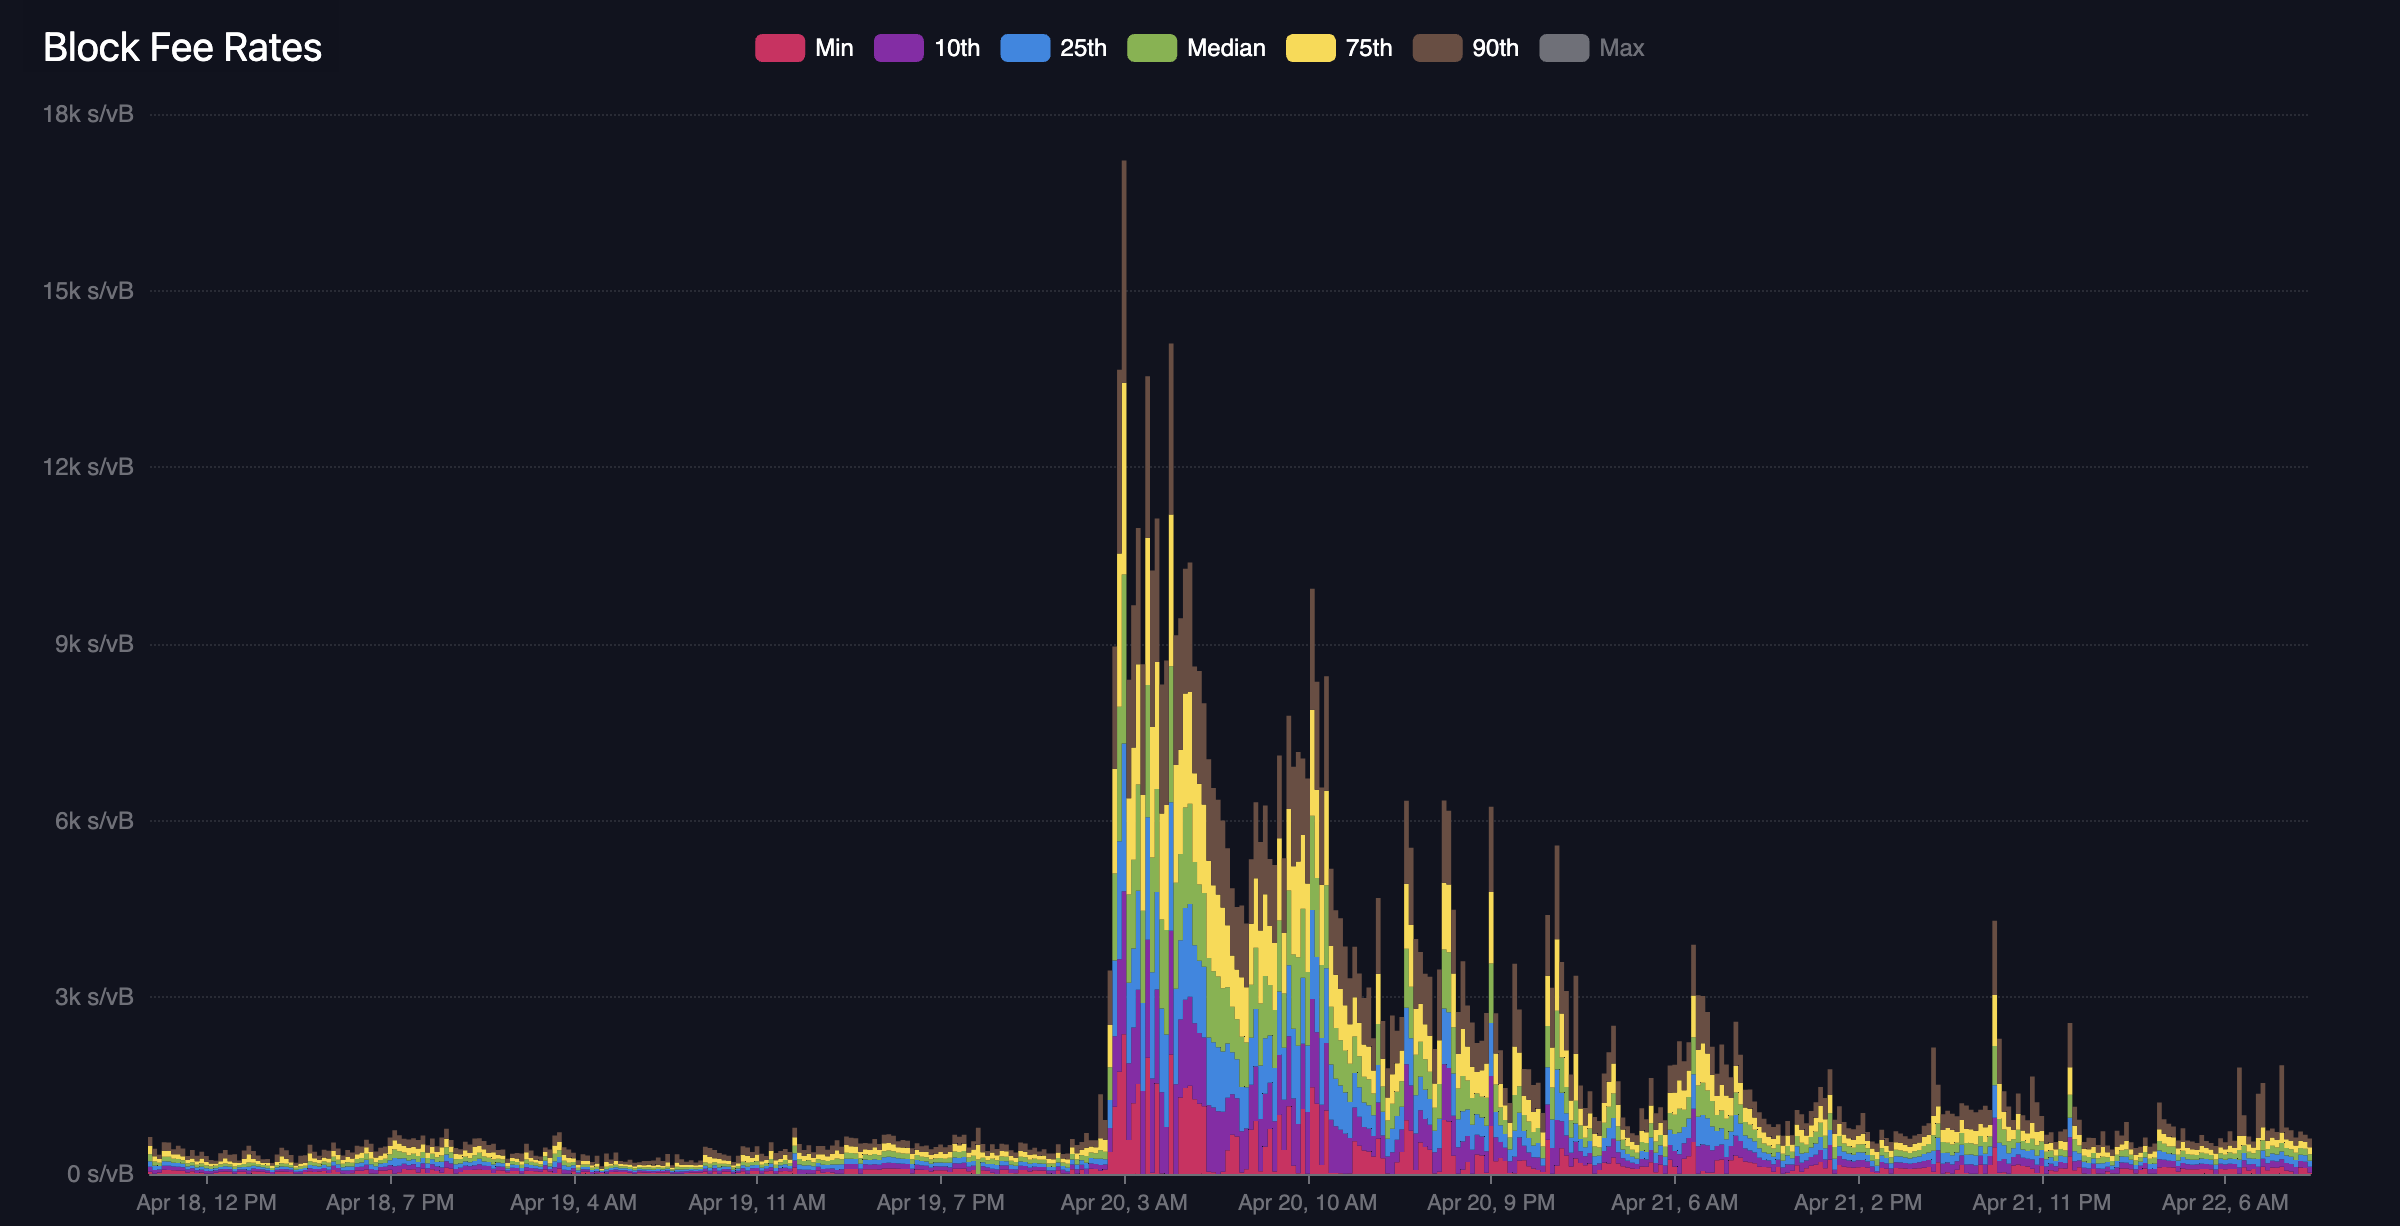Click the 75th legend label text
This screenshot has width=2400, height=1226.
[x=1368, y=48]
